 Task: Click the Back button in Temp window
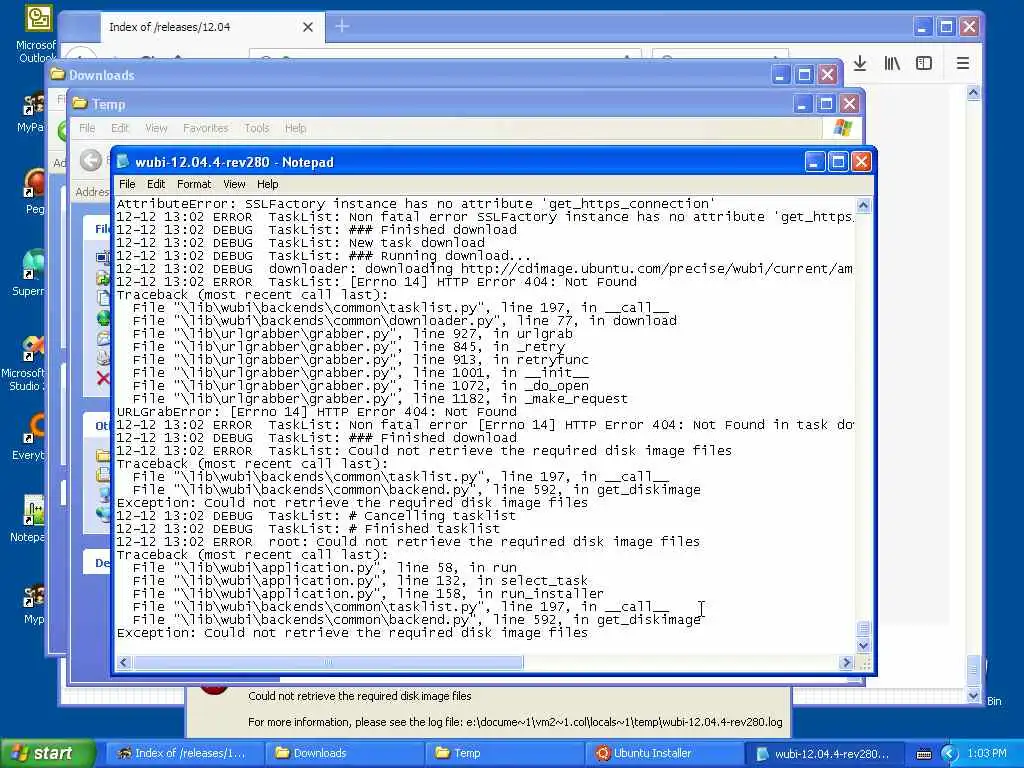[91, 160]
